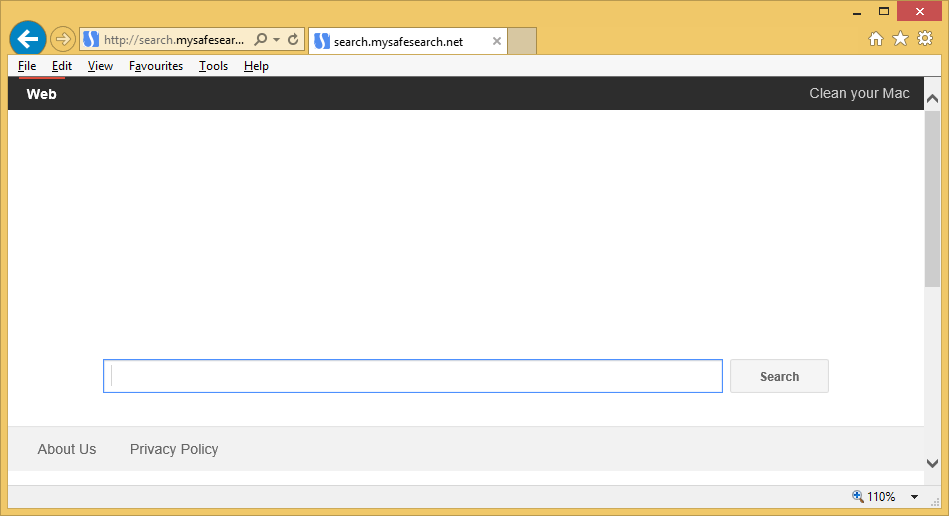Screen dimensions: 949x528
Task: Open the Privacy Policy link
Action: point(174,449)
